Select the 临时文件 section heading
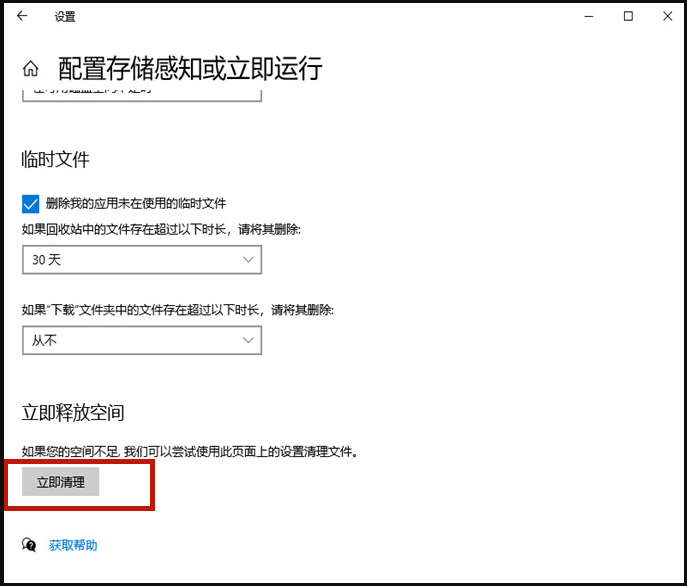 point(56,159)
